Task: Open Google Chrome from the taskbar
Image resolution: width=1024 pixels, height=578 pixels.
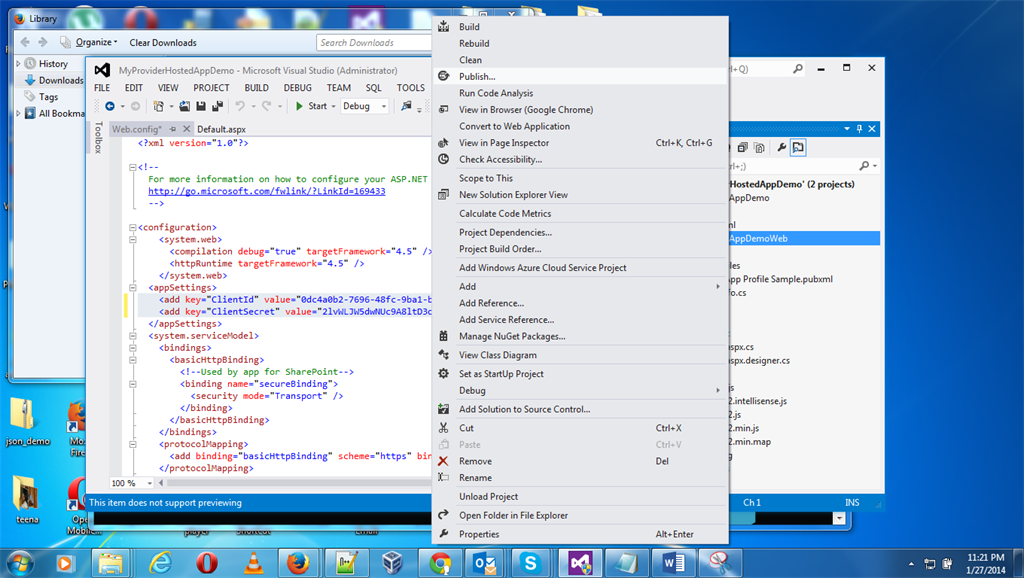Action: click(x=439, y=563)
